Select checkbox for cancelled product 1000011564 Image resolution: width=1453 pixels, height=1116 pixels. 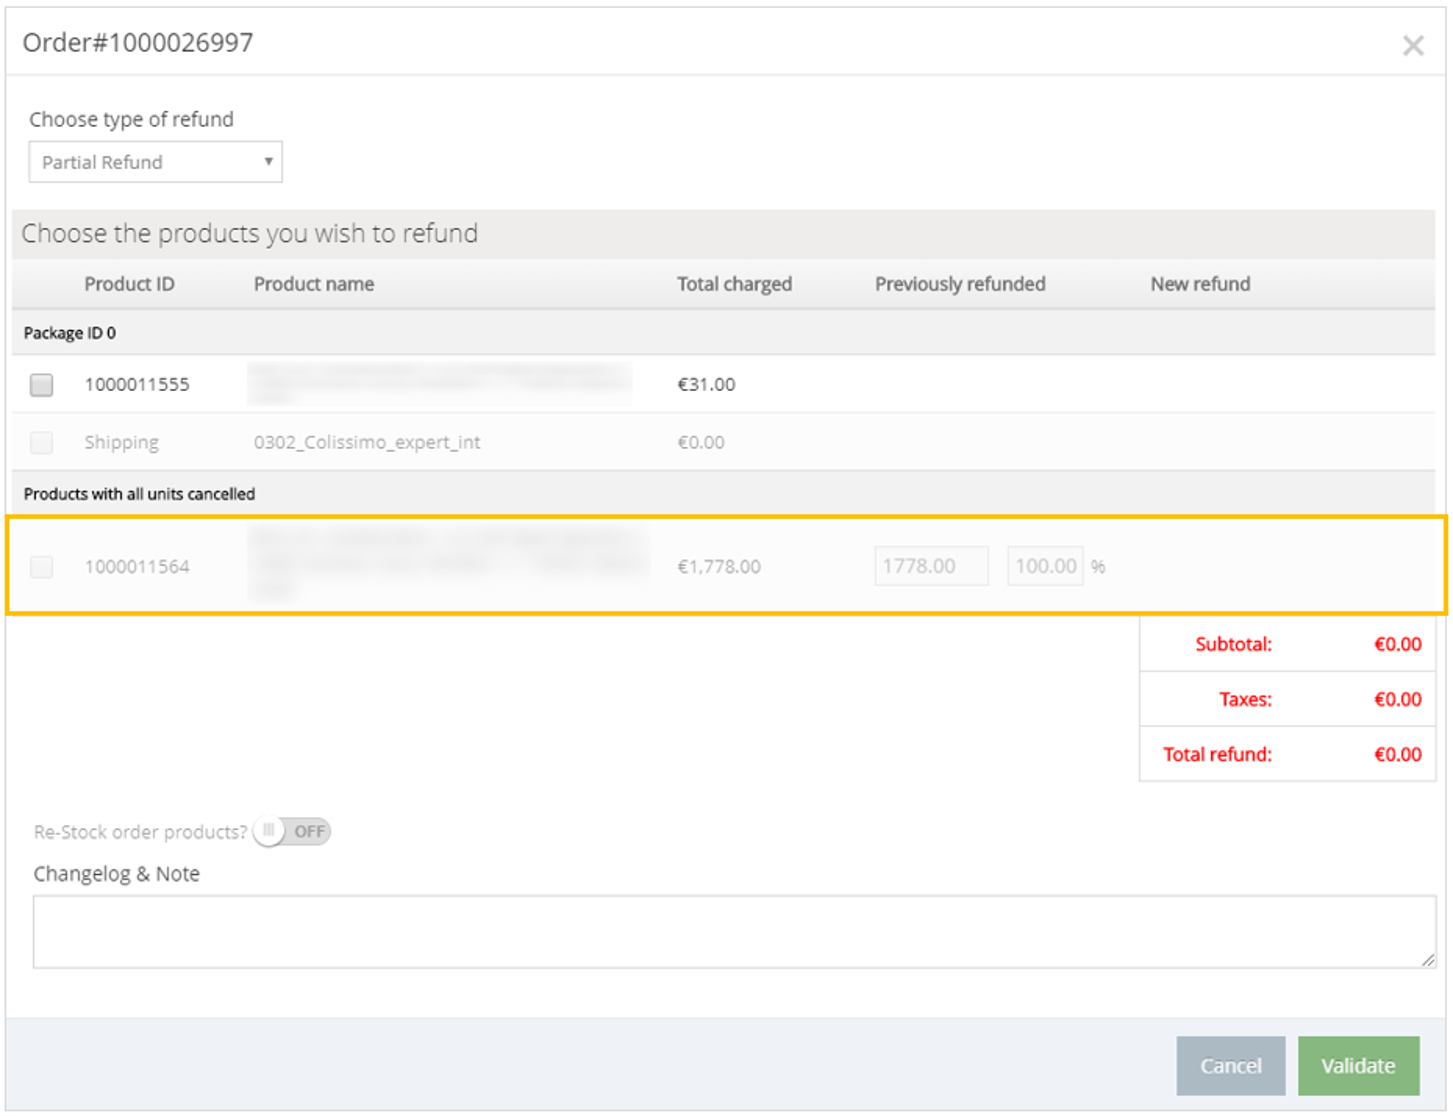tap(41, 567)
